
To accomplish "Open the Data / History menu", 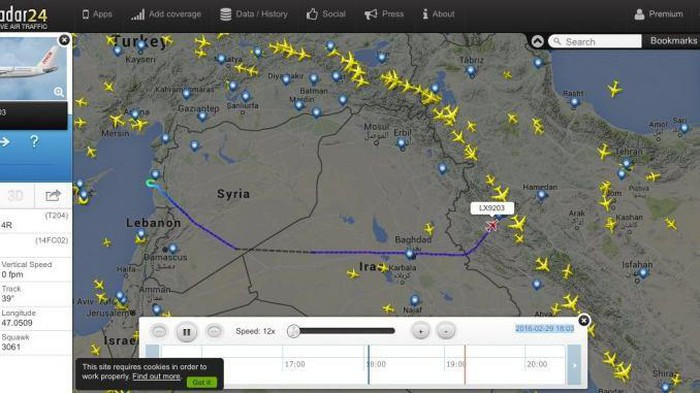I will 254,14.
